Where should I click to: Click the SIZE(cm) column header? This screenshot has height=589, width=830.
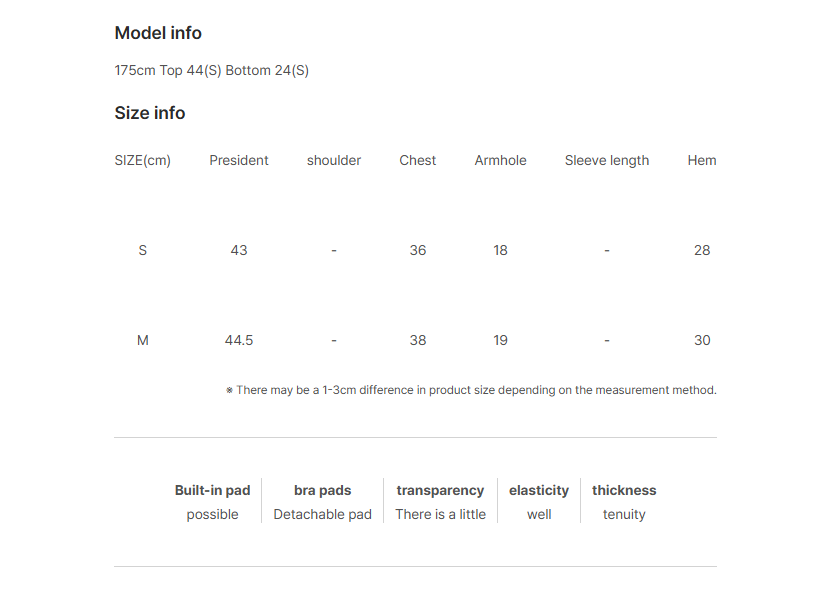[x=142, y=160]
